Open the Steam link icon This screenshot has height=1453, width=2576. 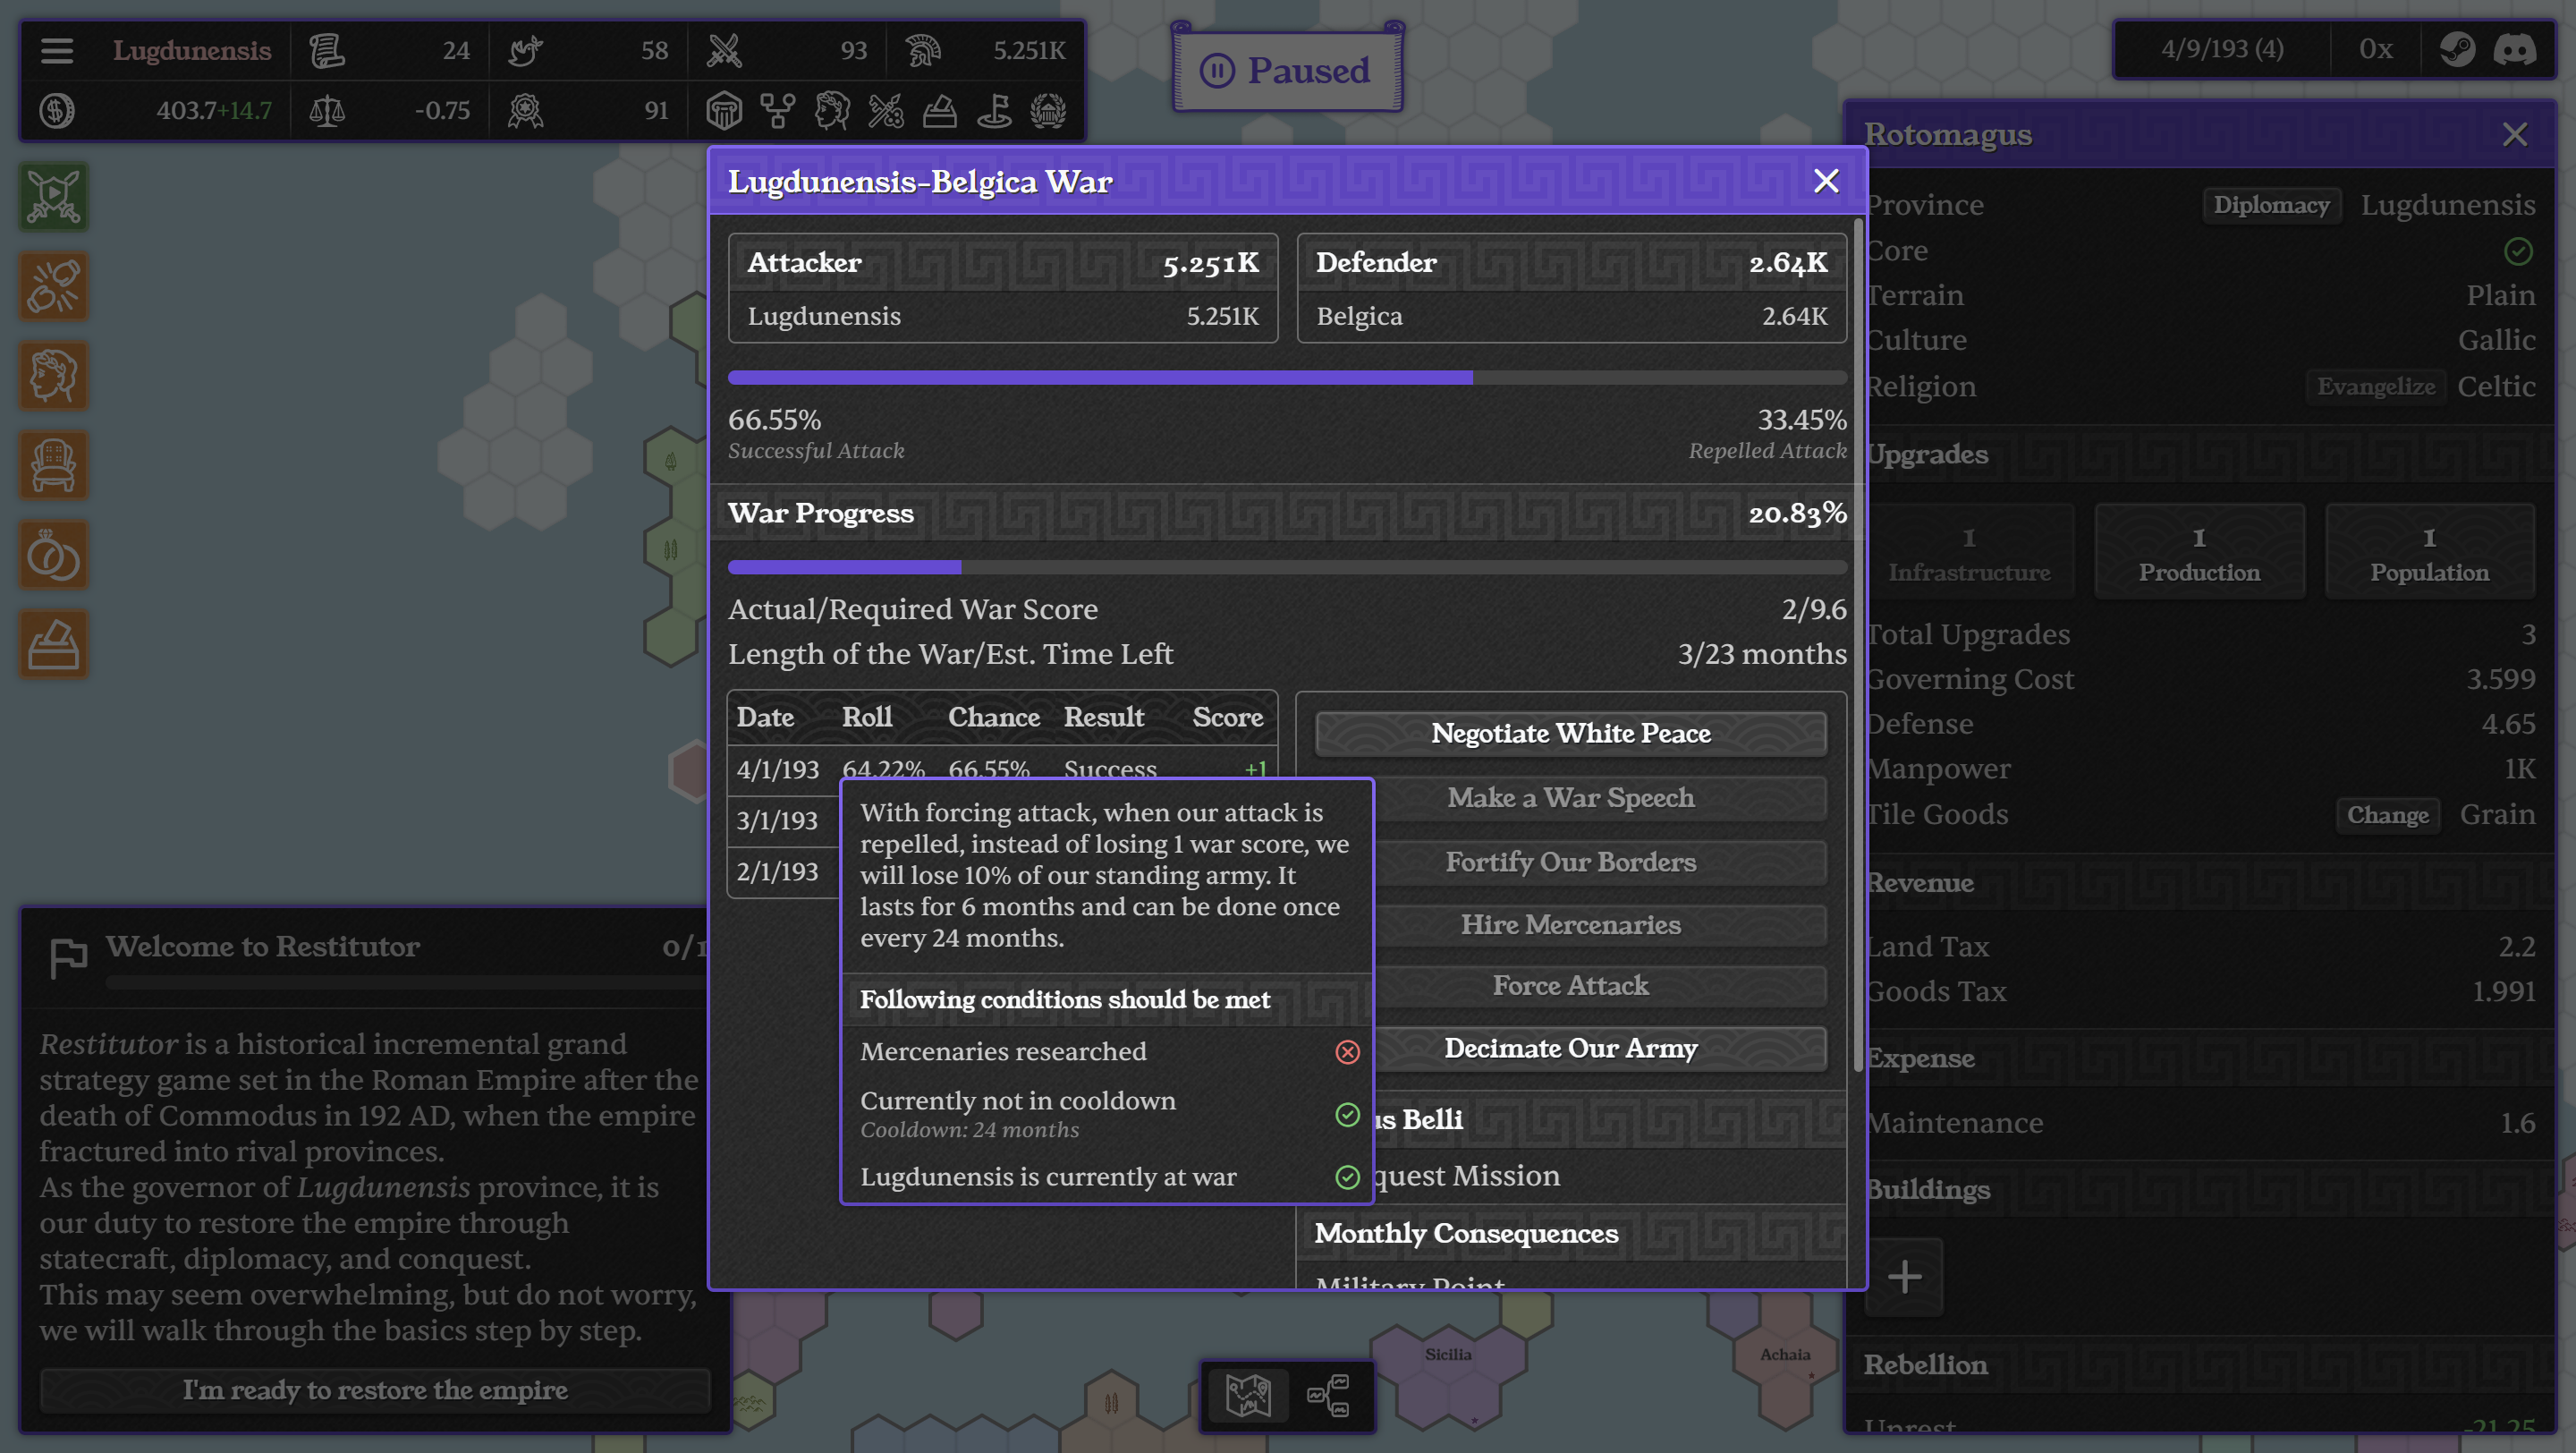[x=2457, y=49]
